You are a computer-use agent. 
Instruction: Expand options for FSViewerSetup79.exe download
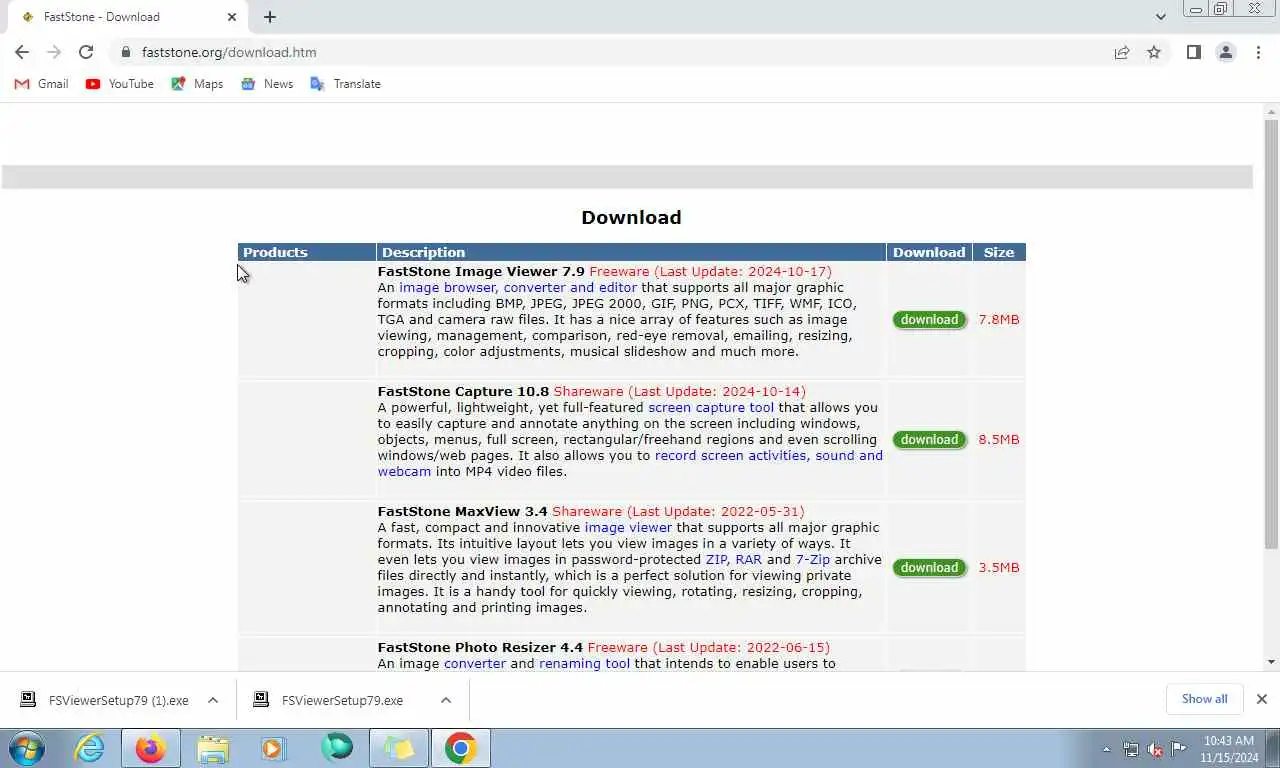pos(446,700)
